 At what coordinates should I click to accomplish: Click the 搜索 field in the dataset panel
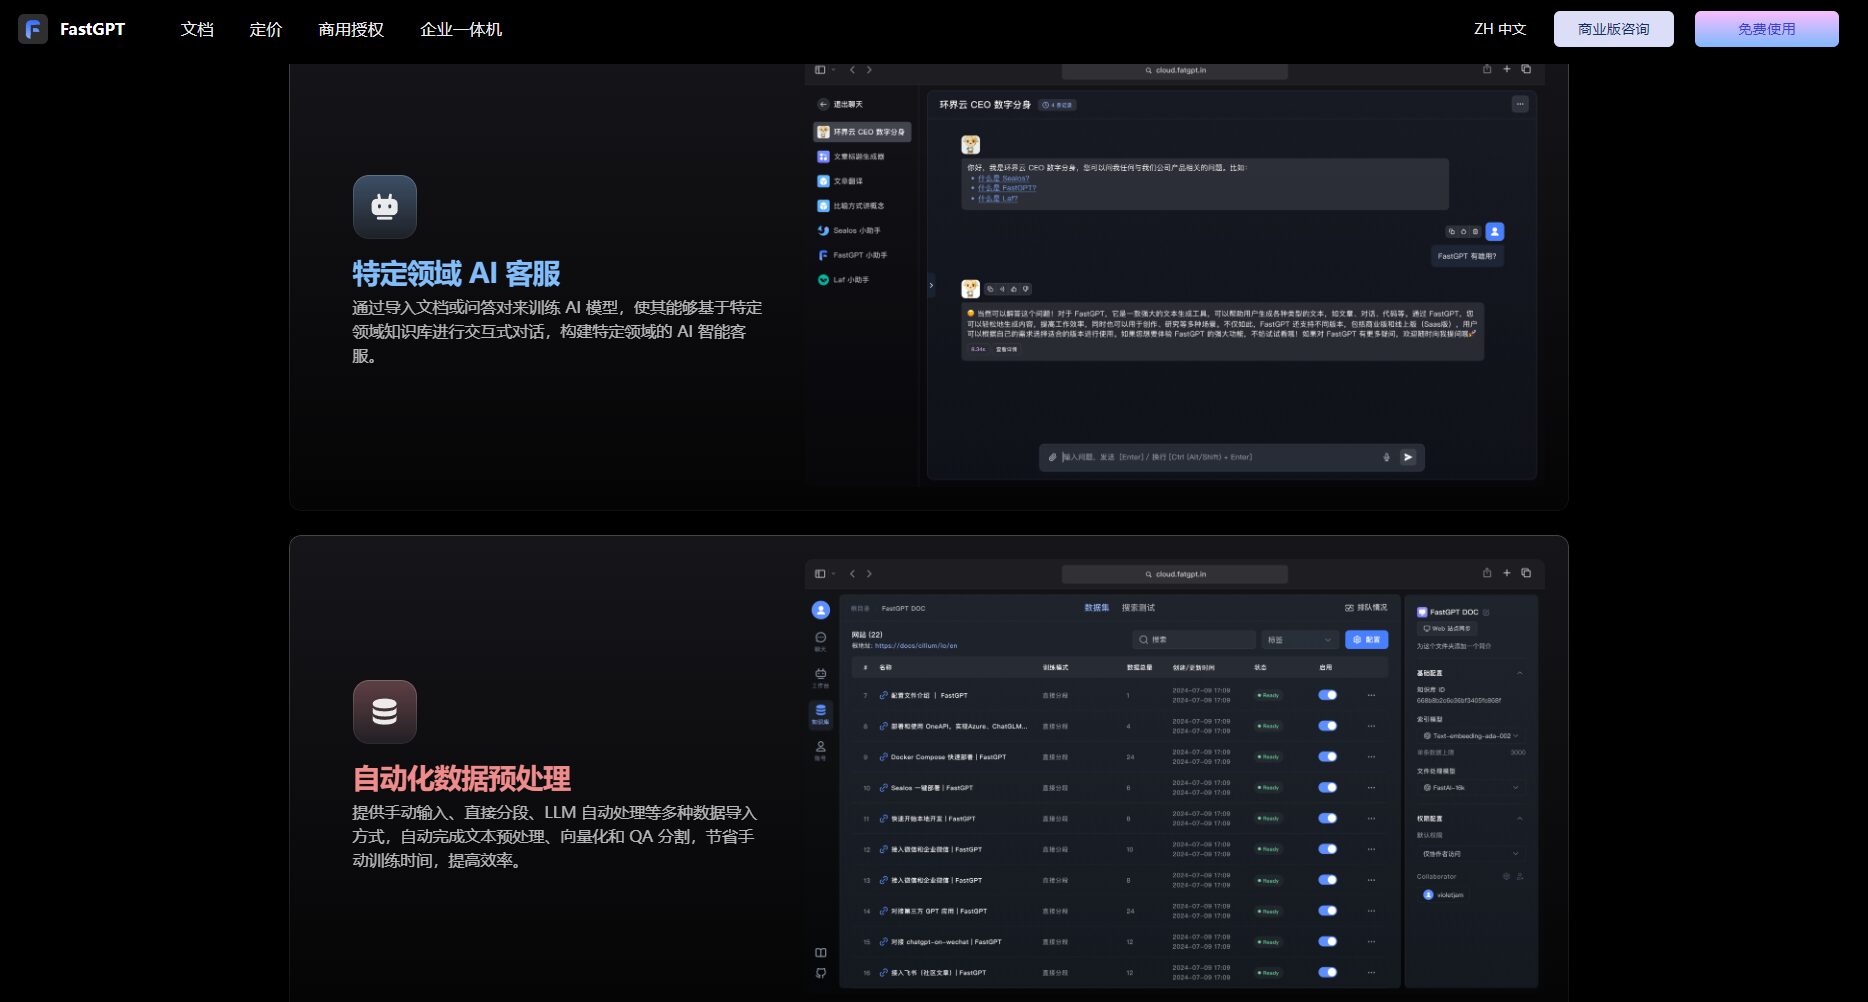coord(1194,640)
